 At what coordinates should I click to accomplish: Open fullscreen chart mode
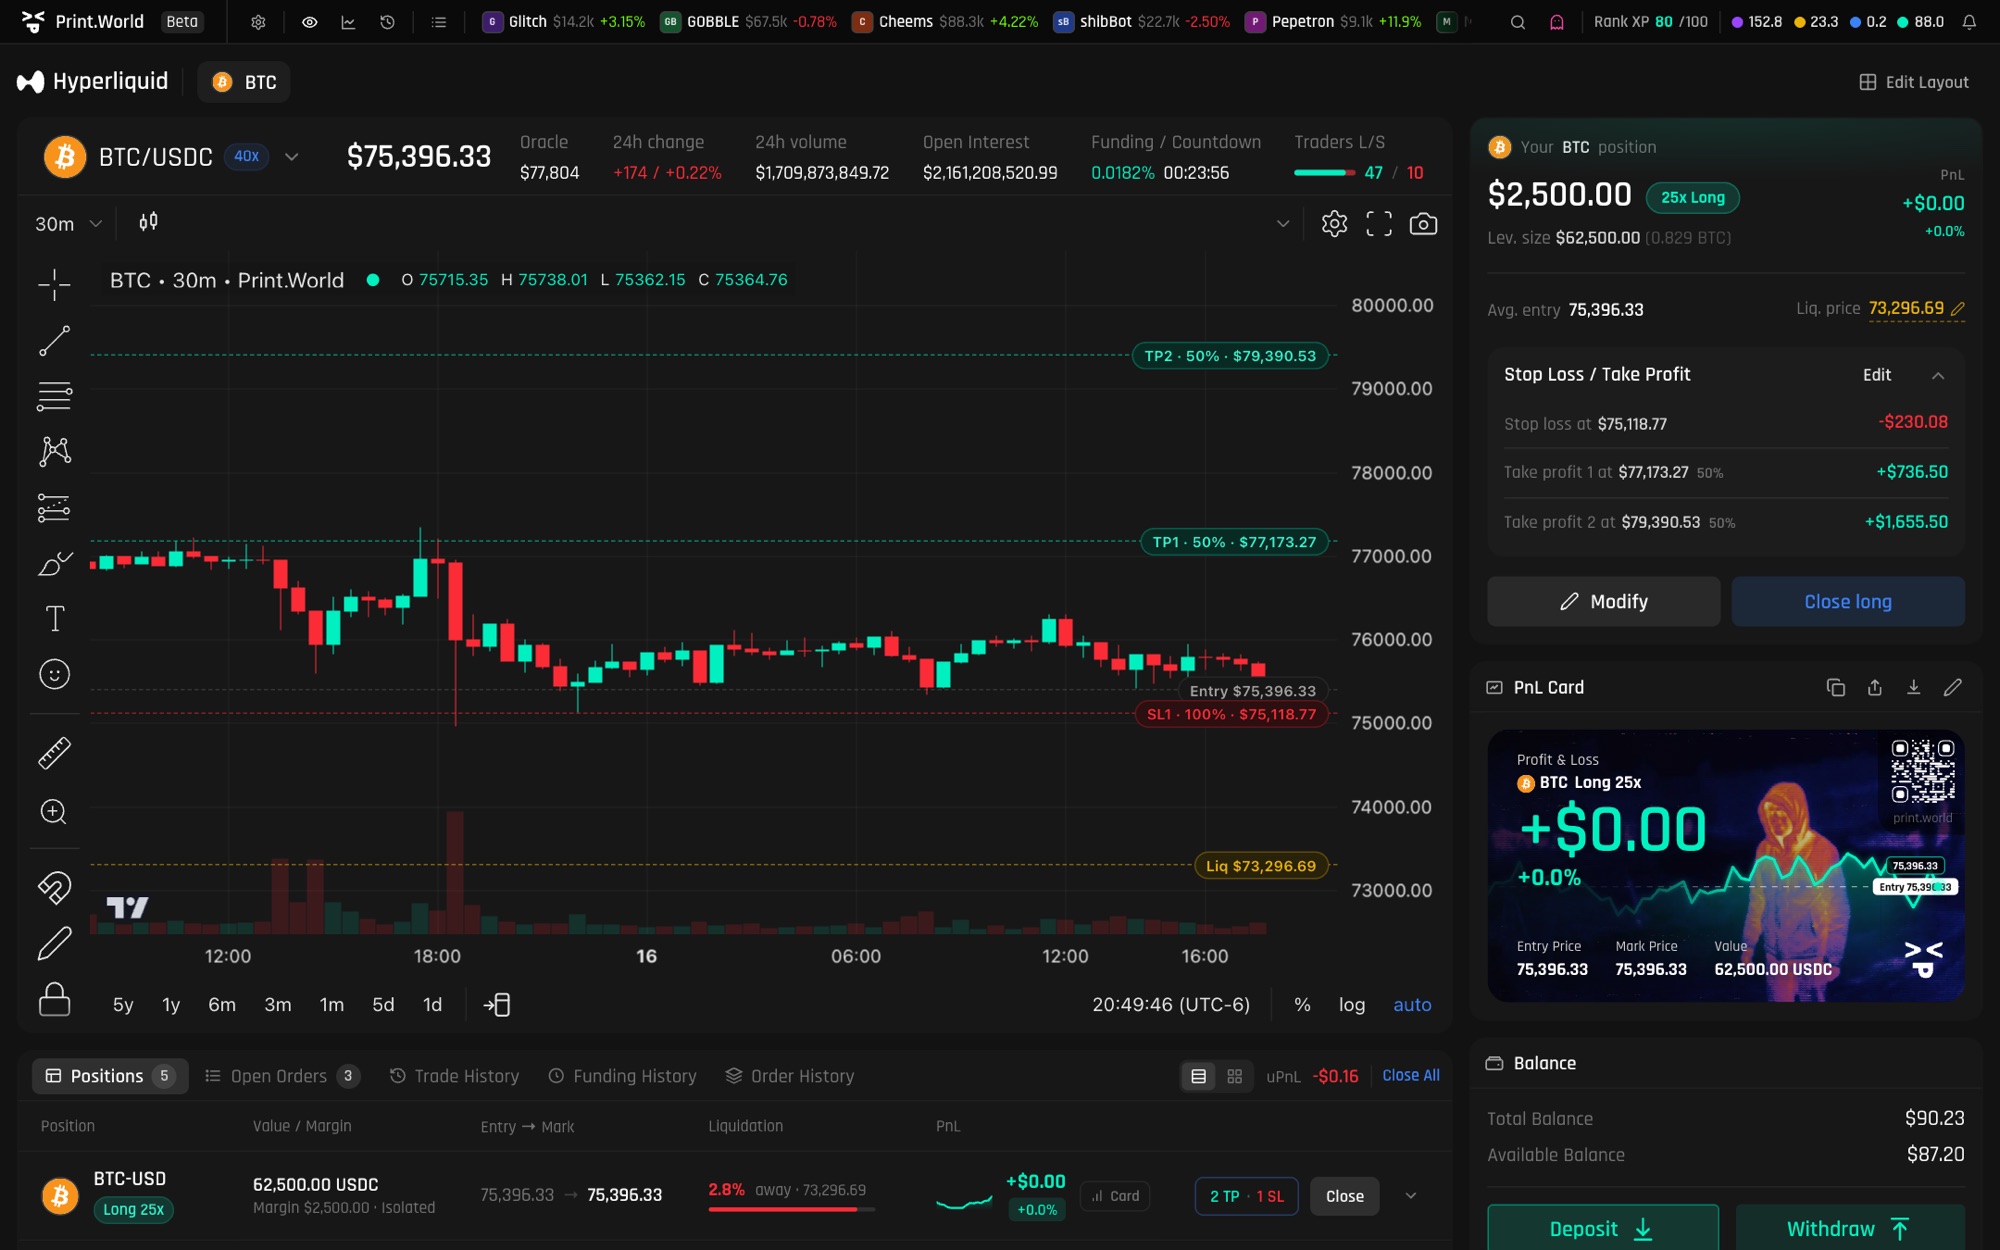pos(1379,224)
